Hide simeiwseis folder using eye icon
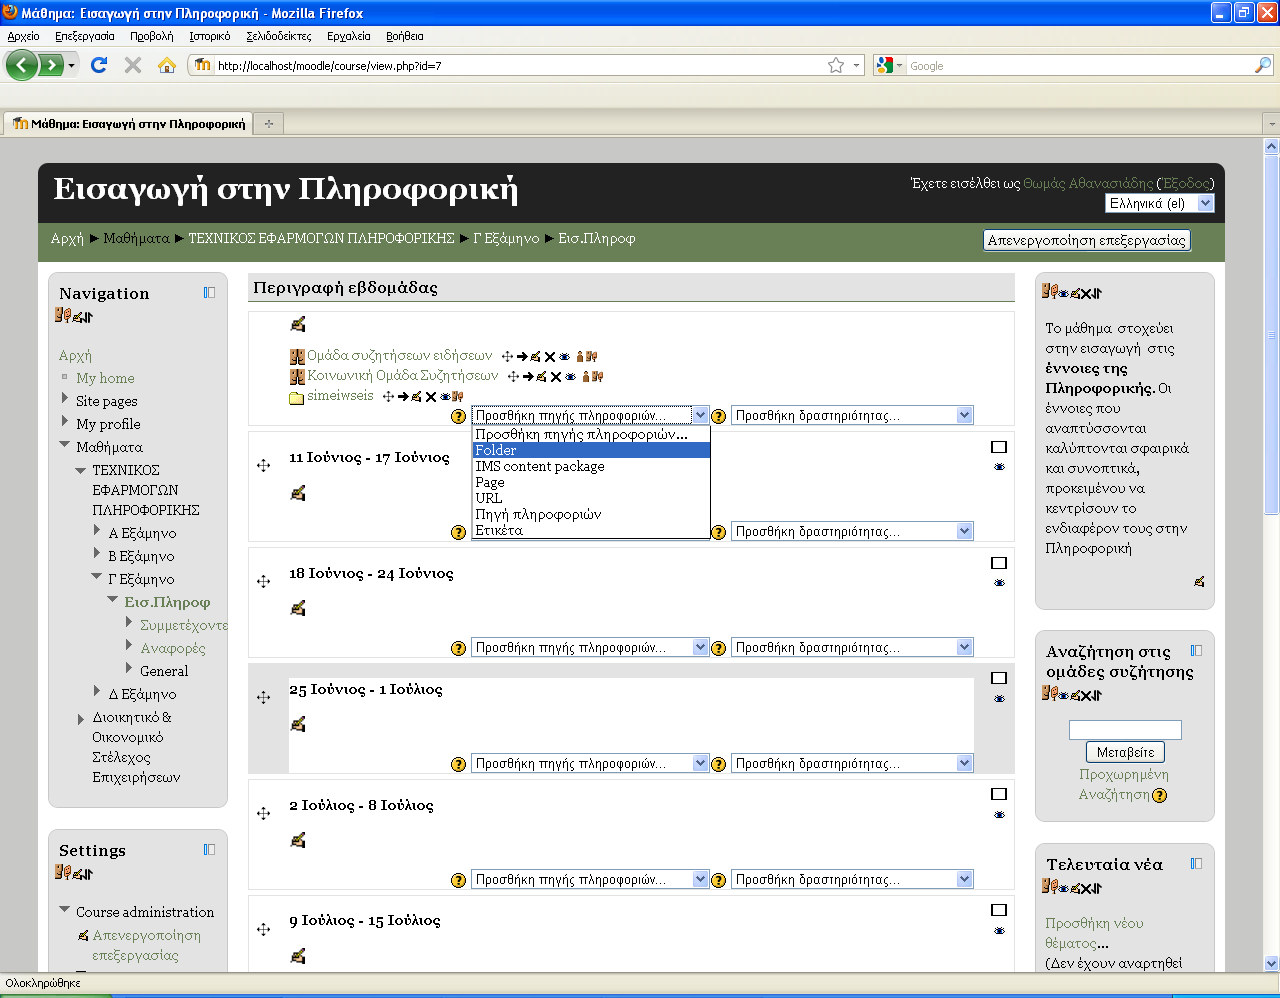The width and height of the screenshot is (1280, 998). pyautogui.click(x=445, y=397)
